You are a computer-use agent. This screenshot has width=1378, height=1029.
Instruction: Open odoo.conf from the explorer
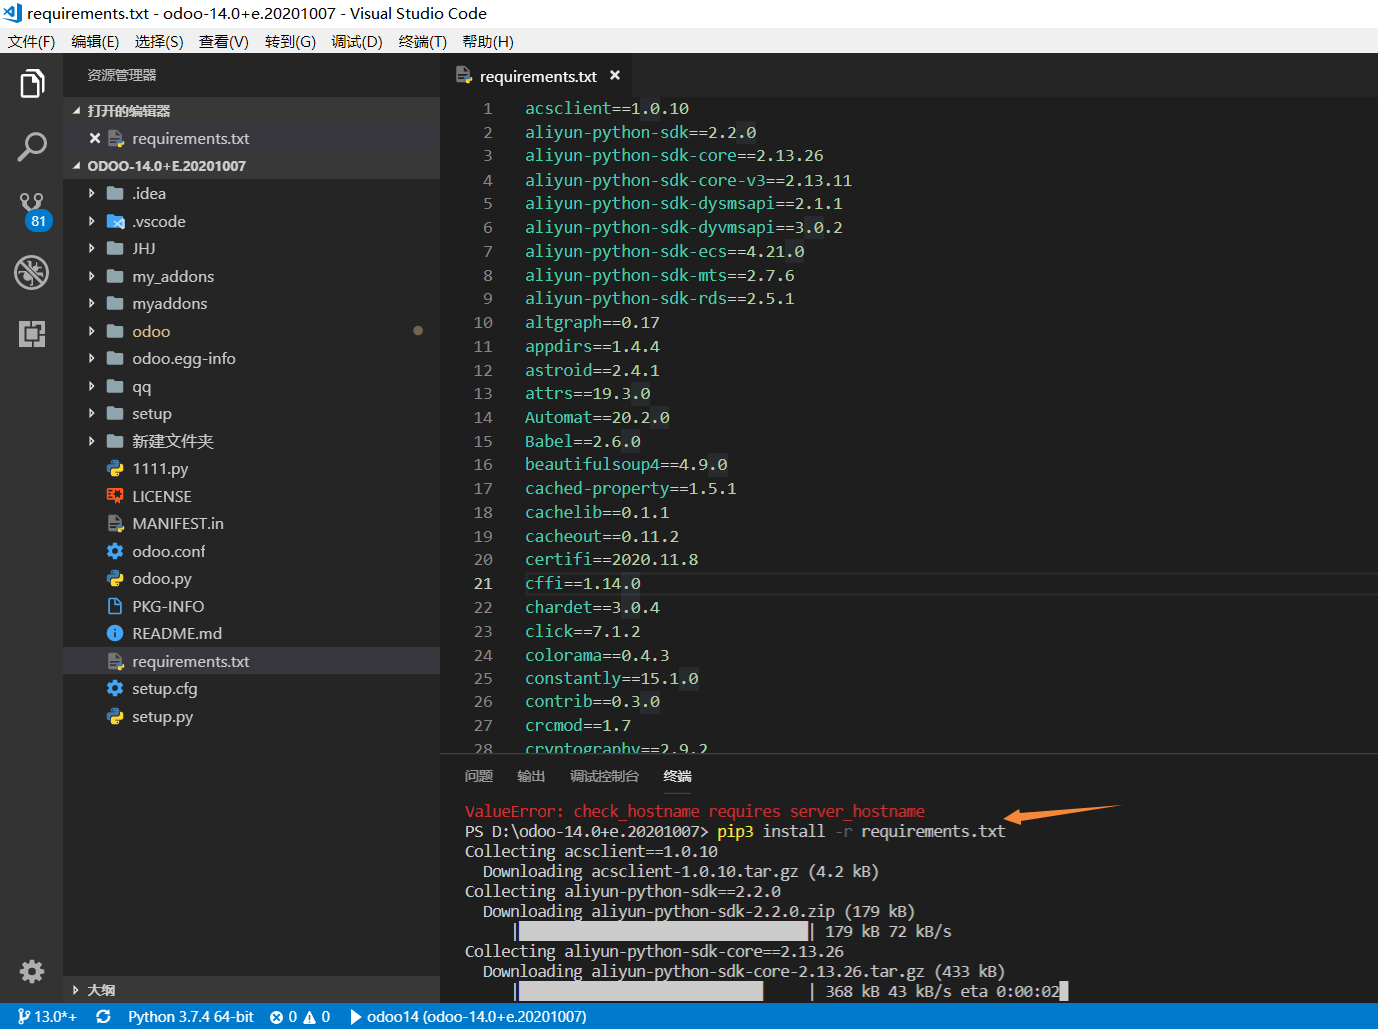168,550
